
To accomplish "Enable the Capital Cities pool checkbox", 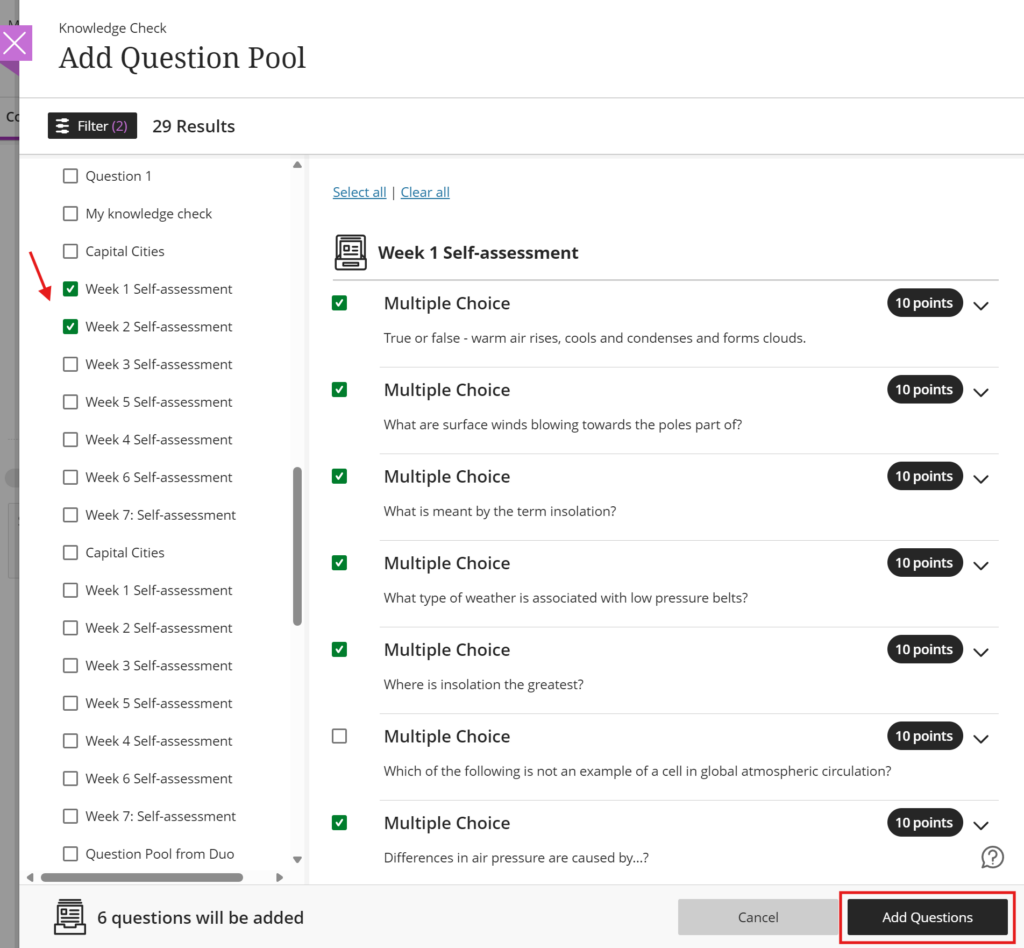I will [x=70, y=251].
